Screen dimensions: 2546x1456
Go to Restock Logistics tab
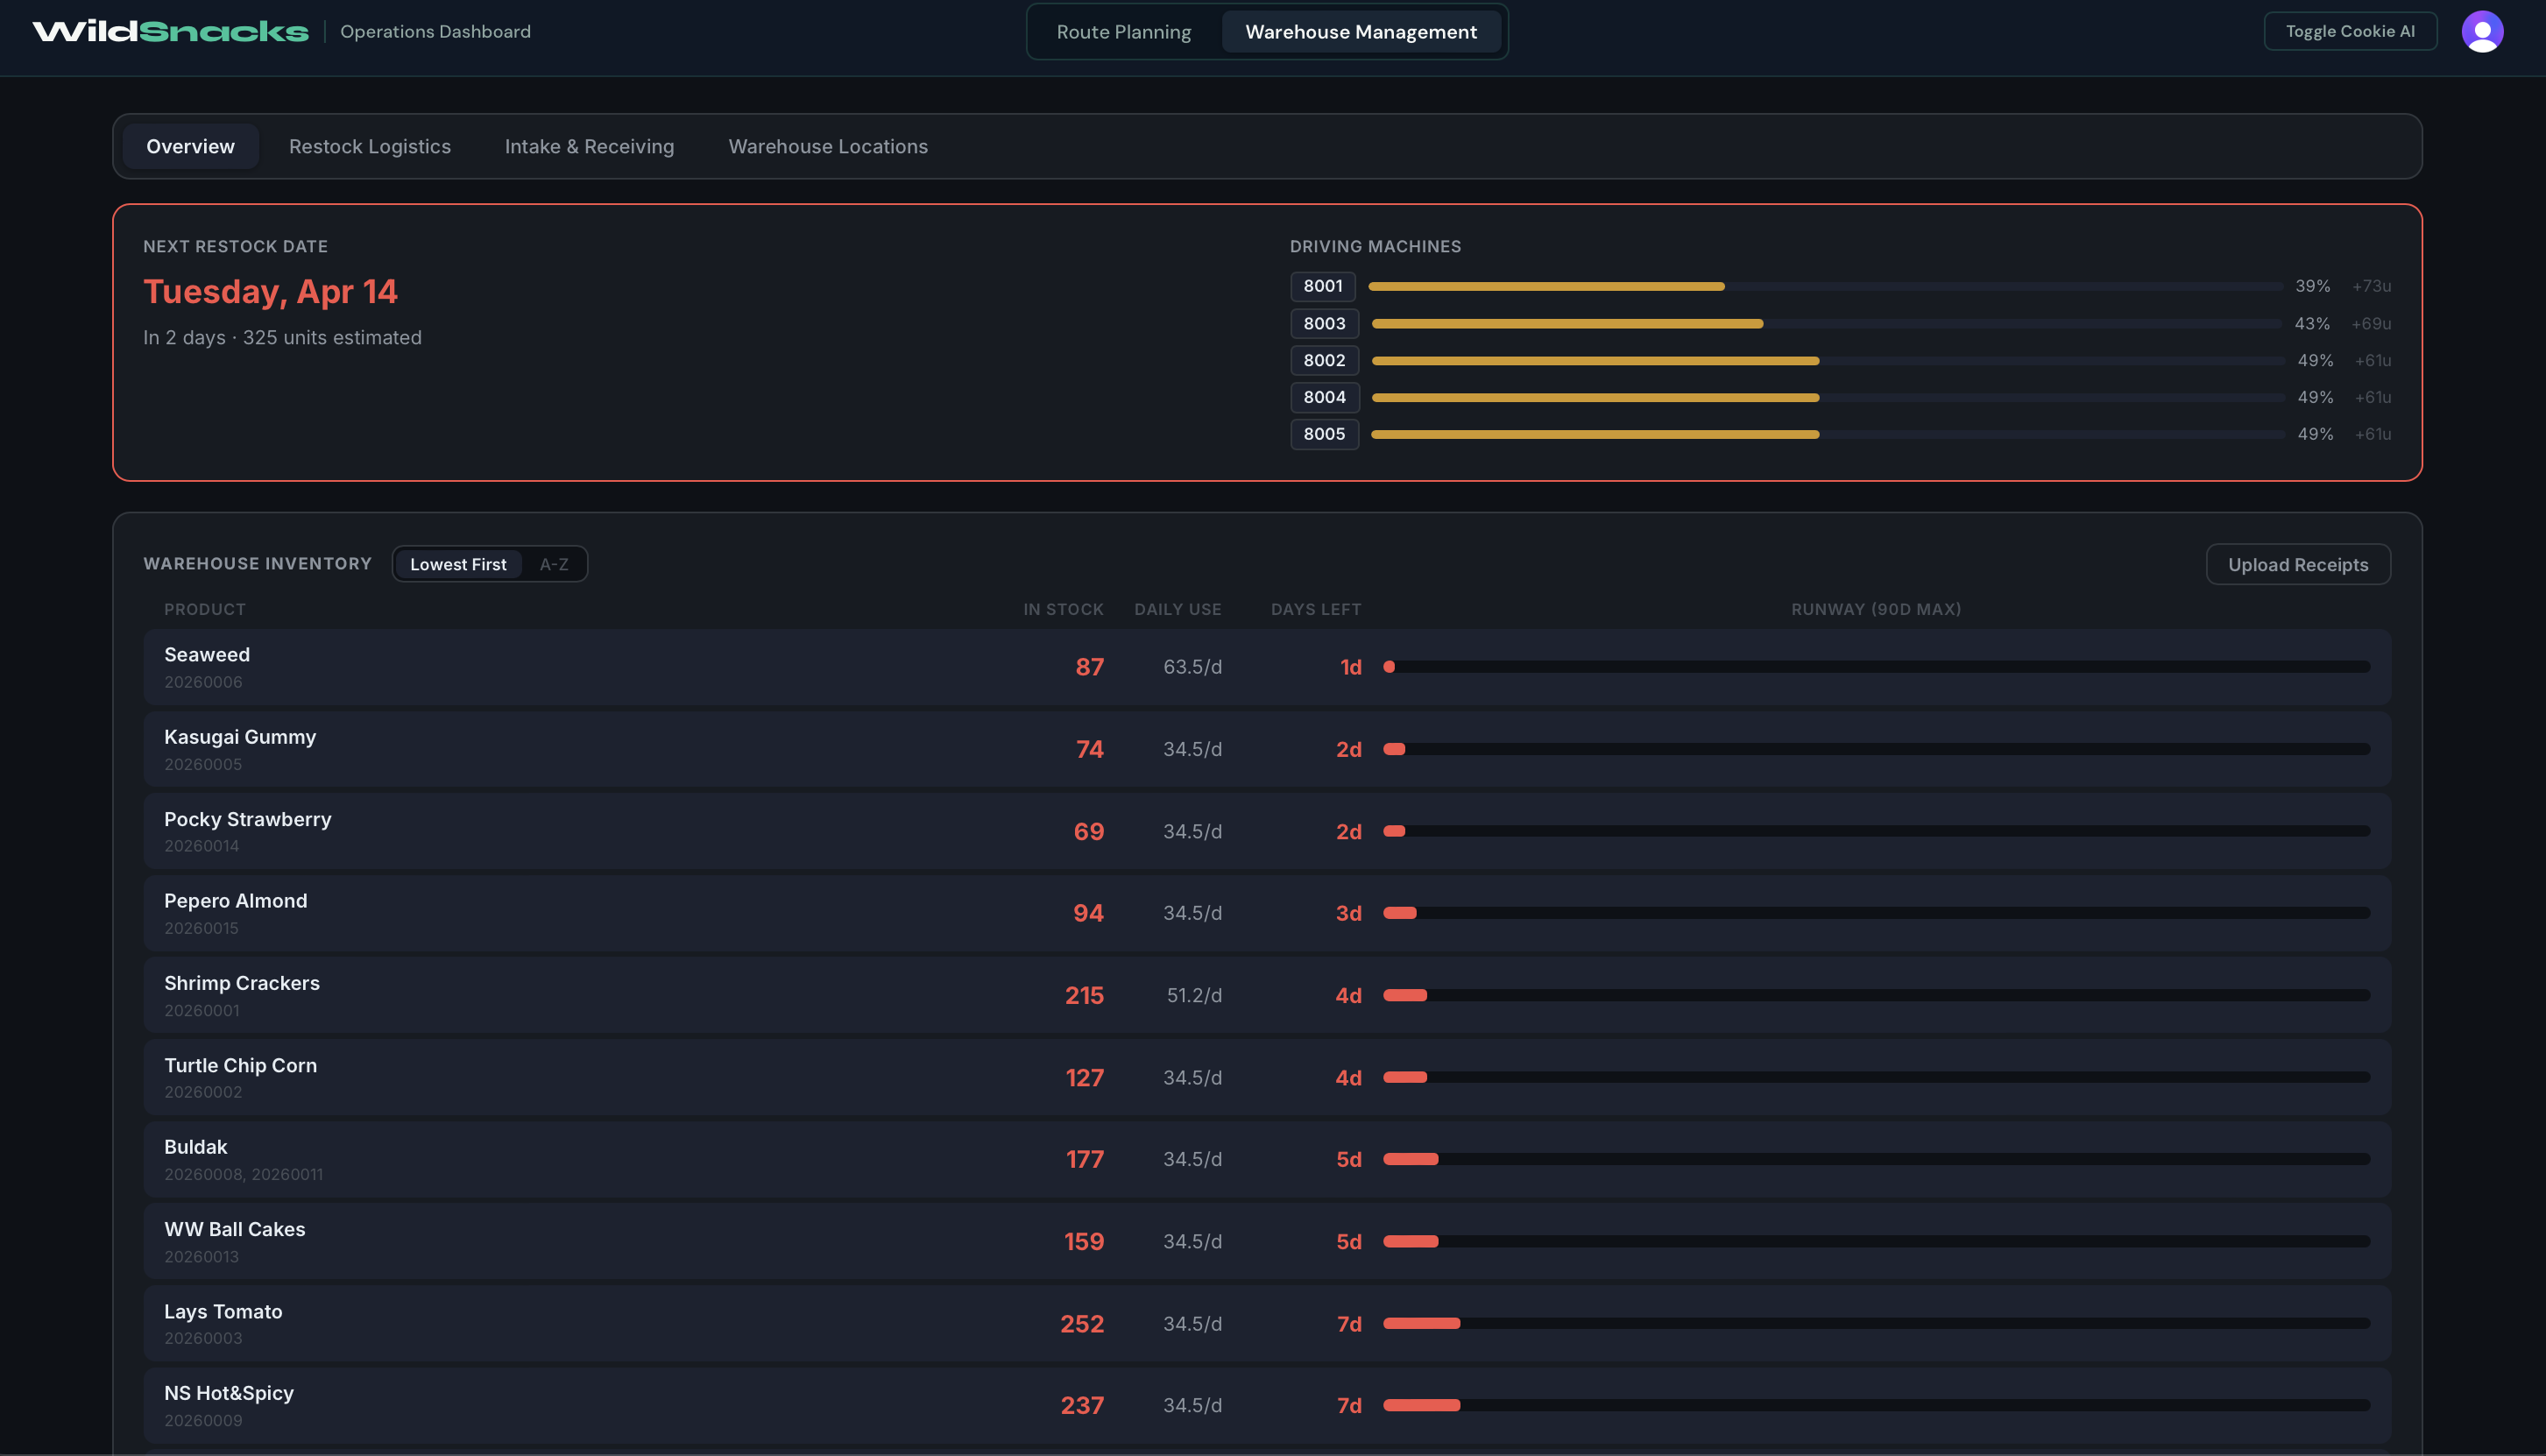tap(369, 146)
